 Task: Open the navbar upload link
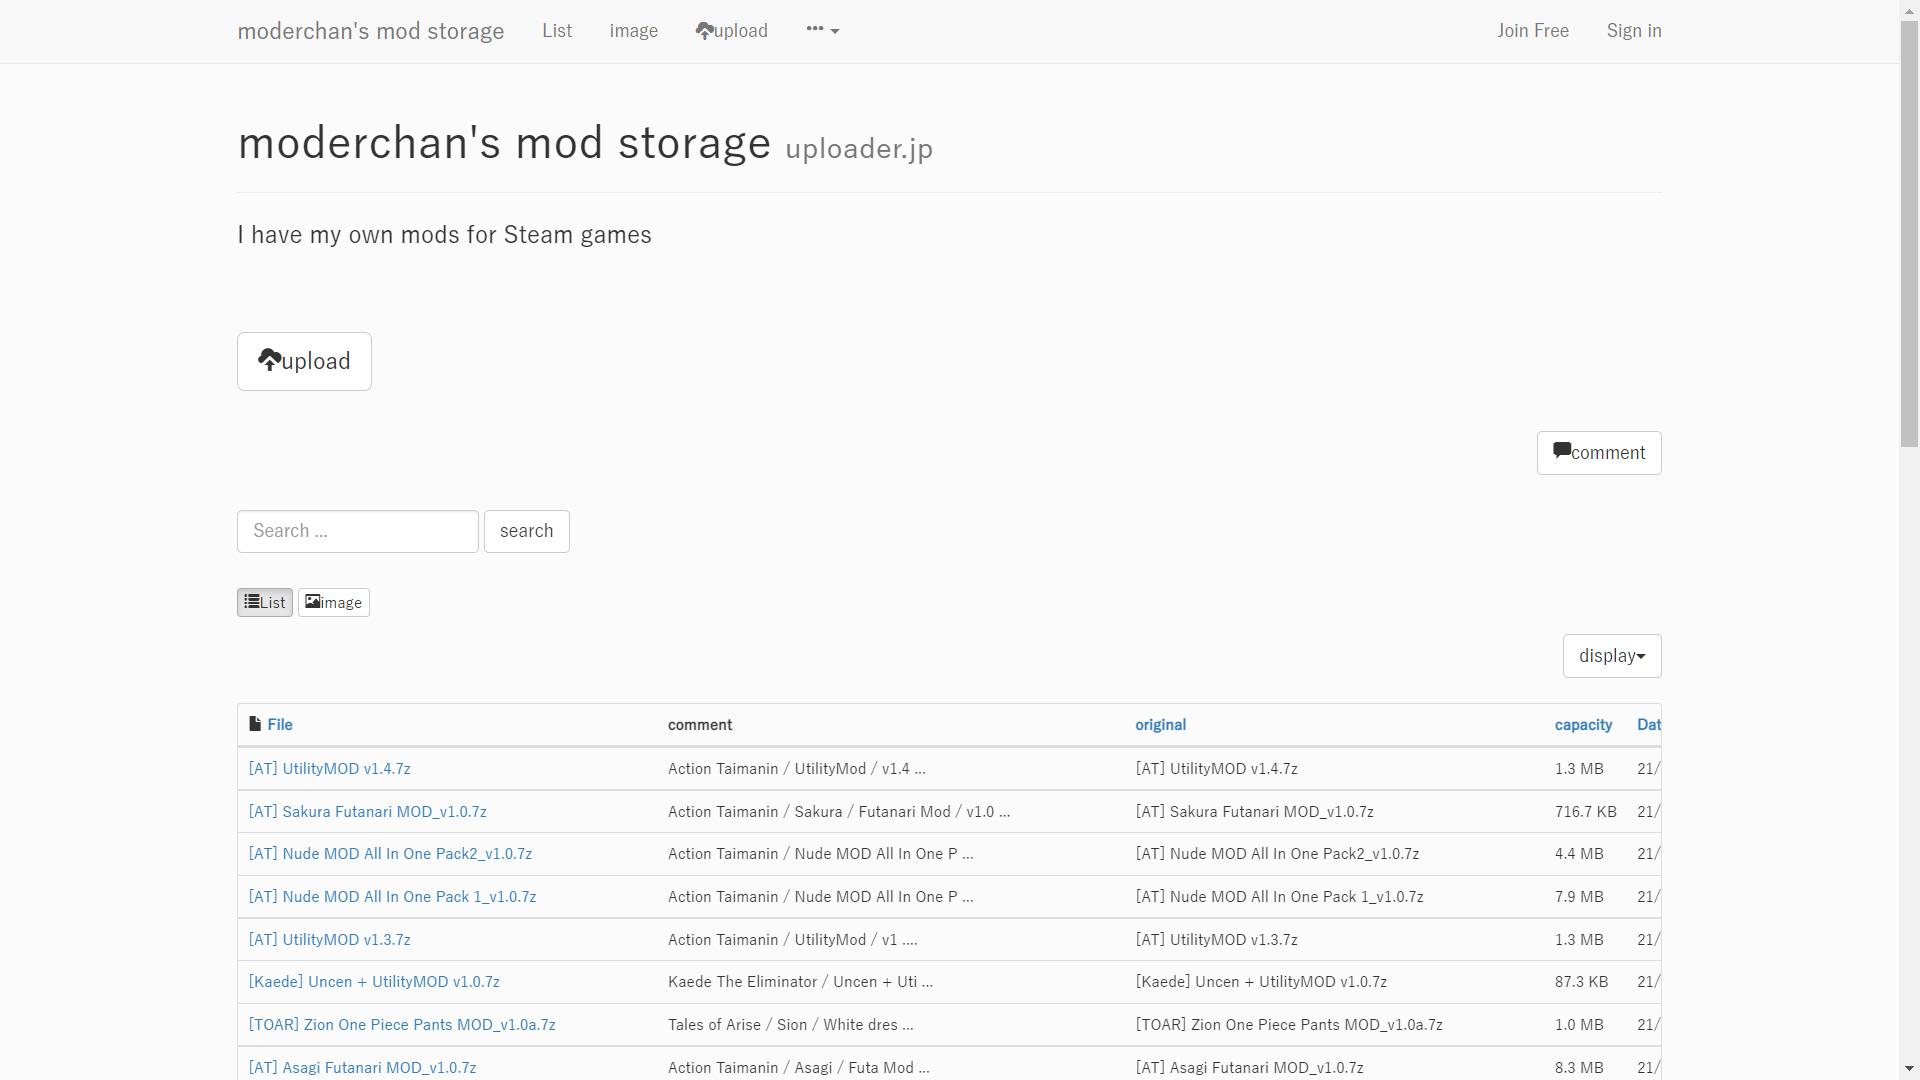click(x=732, y=31)
